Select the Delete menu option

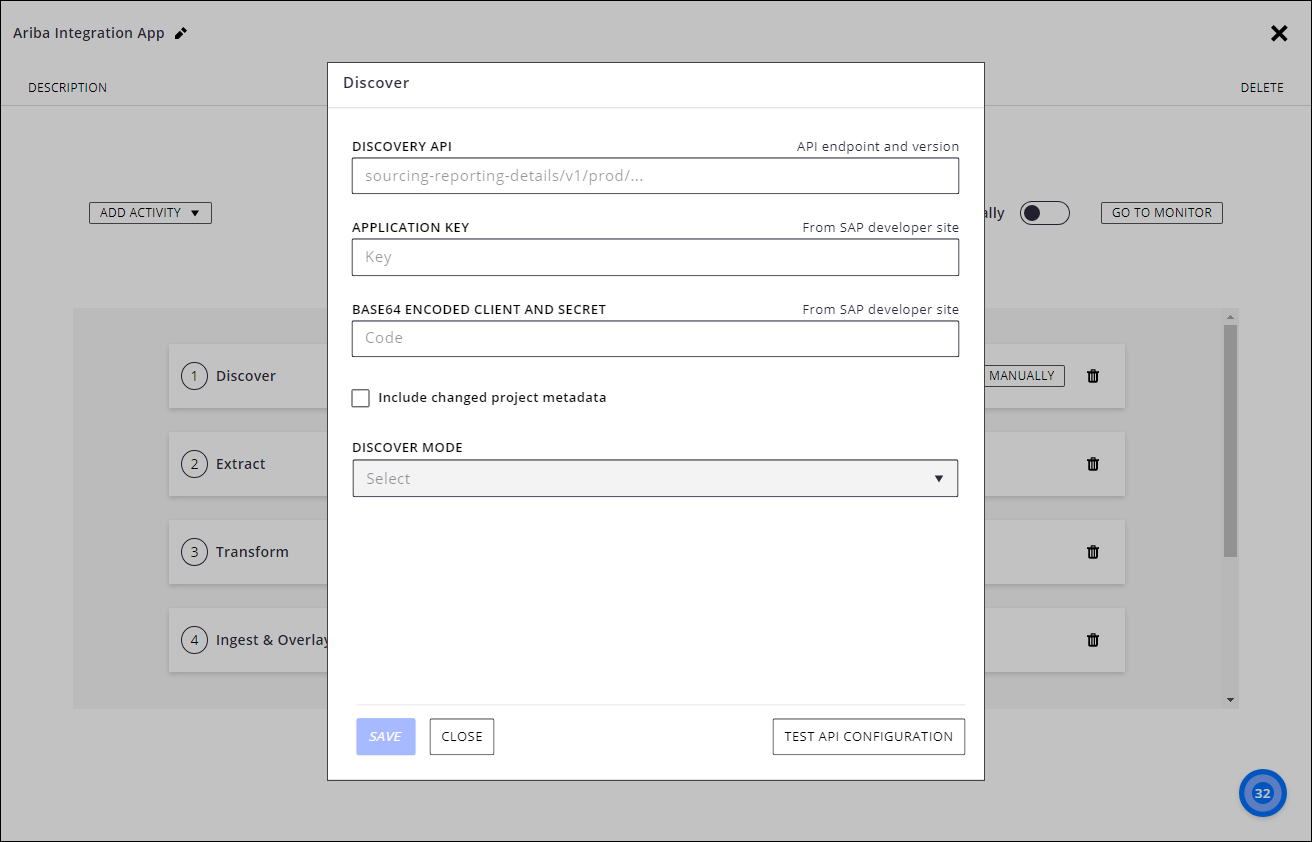pos(1262,88)
